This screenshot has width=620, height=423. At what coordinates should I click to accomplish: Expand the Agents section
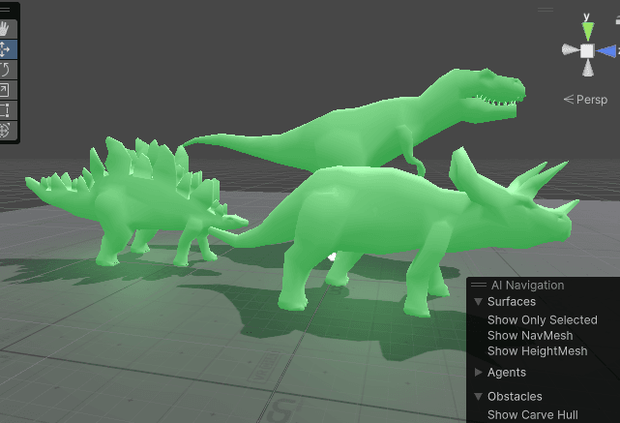(x=478, y=372)
